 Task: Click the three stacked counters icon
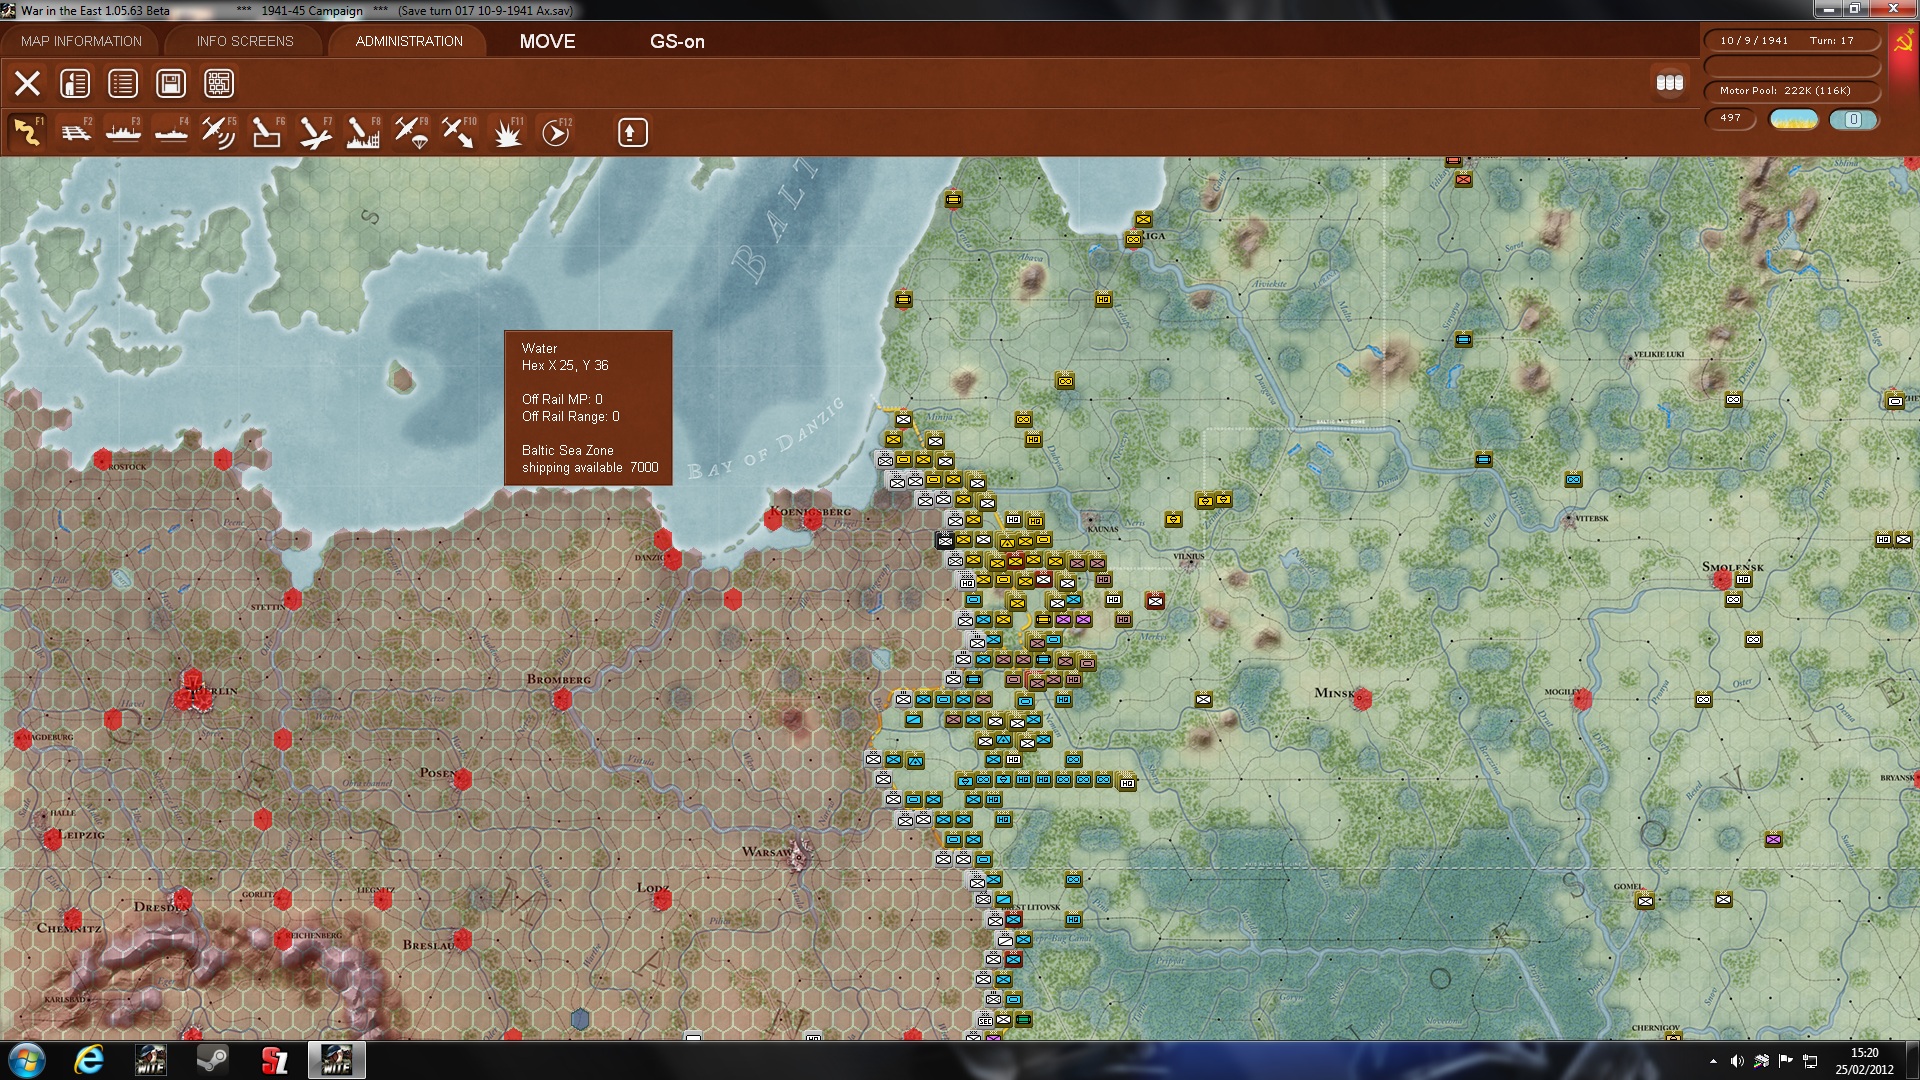point(1670,83)
